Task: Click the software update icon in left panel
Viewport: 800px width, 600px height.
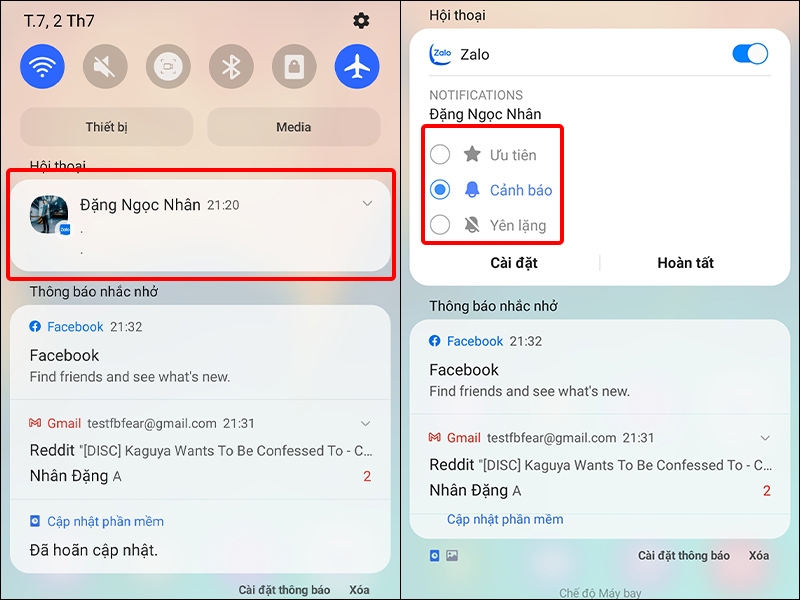Action: point(35,521)
